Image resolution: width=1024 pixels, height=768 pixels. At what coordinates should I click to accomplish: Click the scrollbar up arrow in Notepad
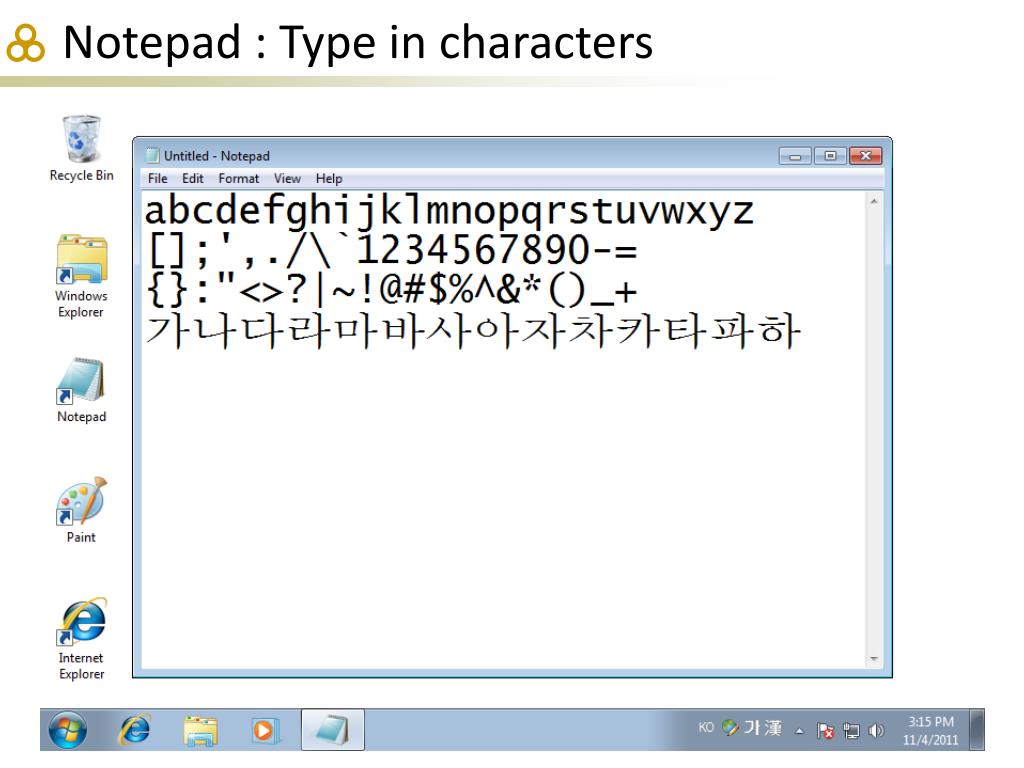pyautogui.click(x=874, y=202)
